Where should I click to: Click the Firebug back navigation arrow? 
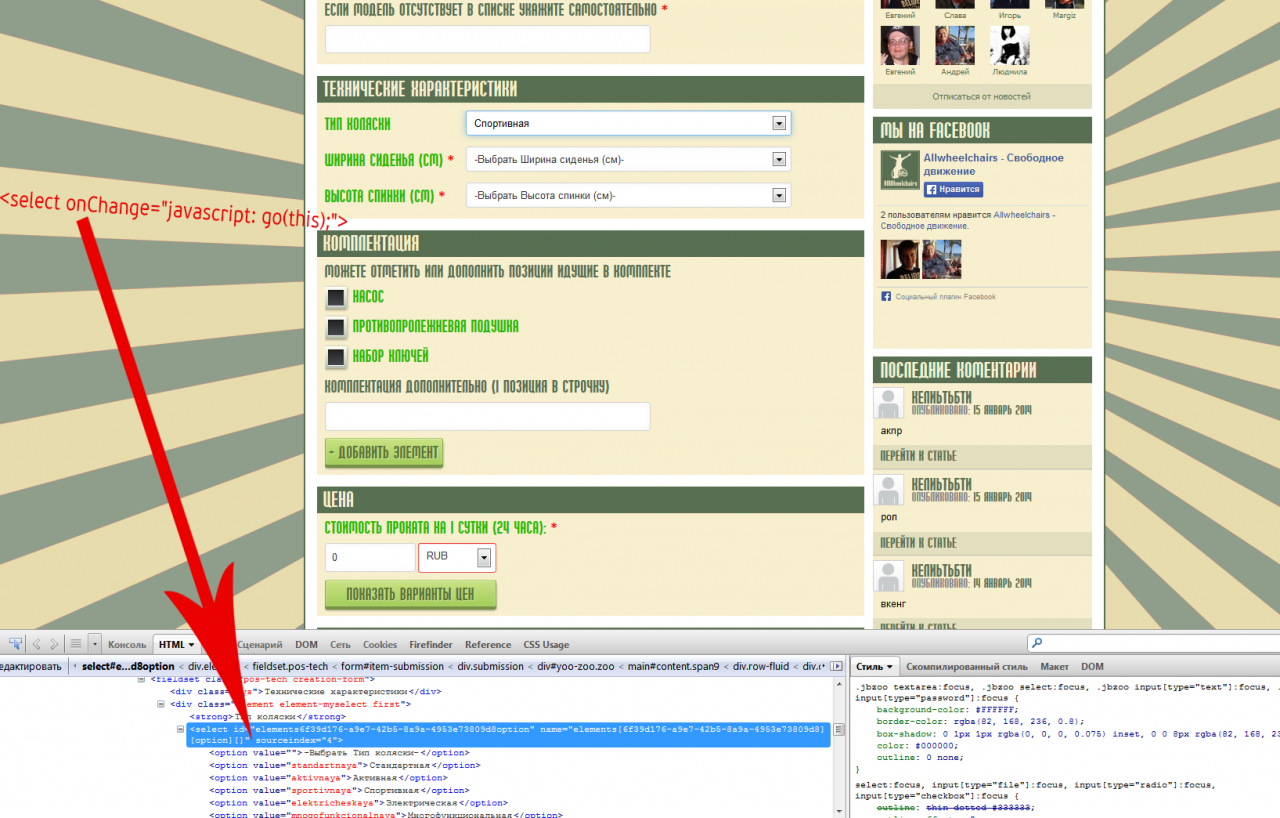(x=36, y=644)
